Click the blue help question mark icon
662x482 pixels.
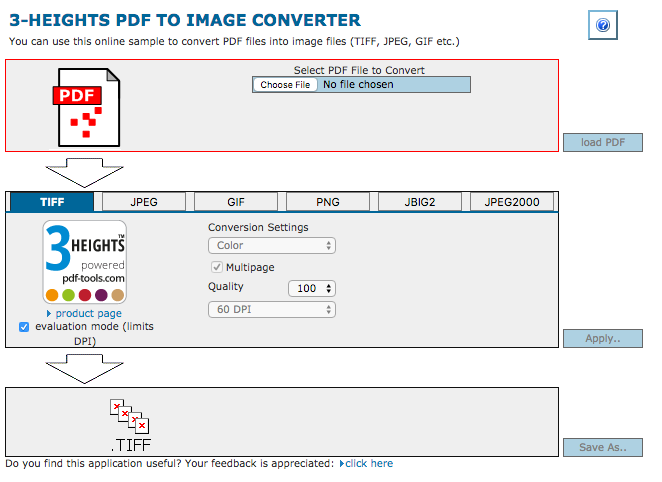point(602,25)
